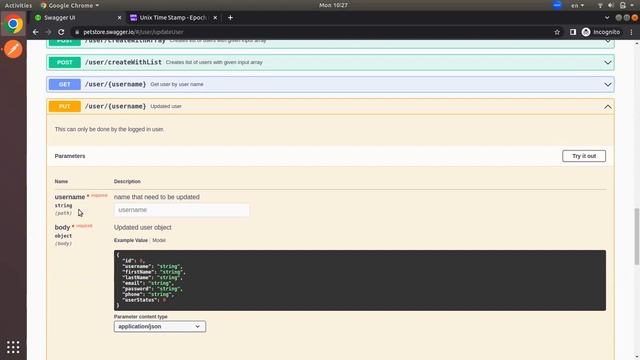Click the PUT method badge
Image resolution: width=640 pixels, height=360 pixels.
64,107
